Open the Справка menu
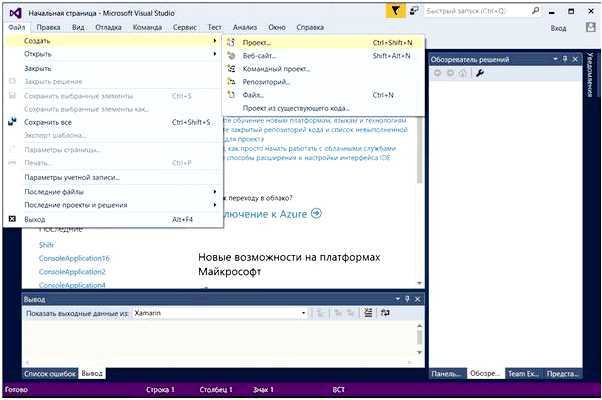The height and width of the screenshot is (400, 602). [x=310, y=27]
